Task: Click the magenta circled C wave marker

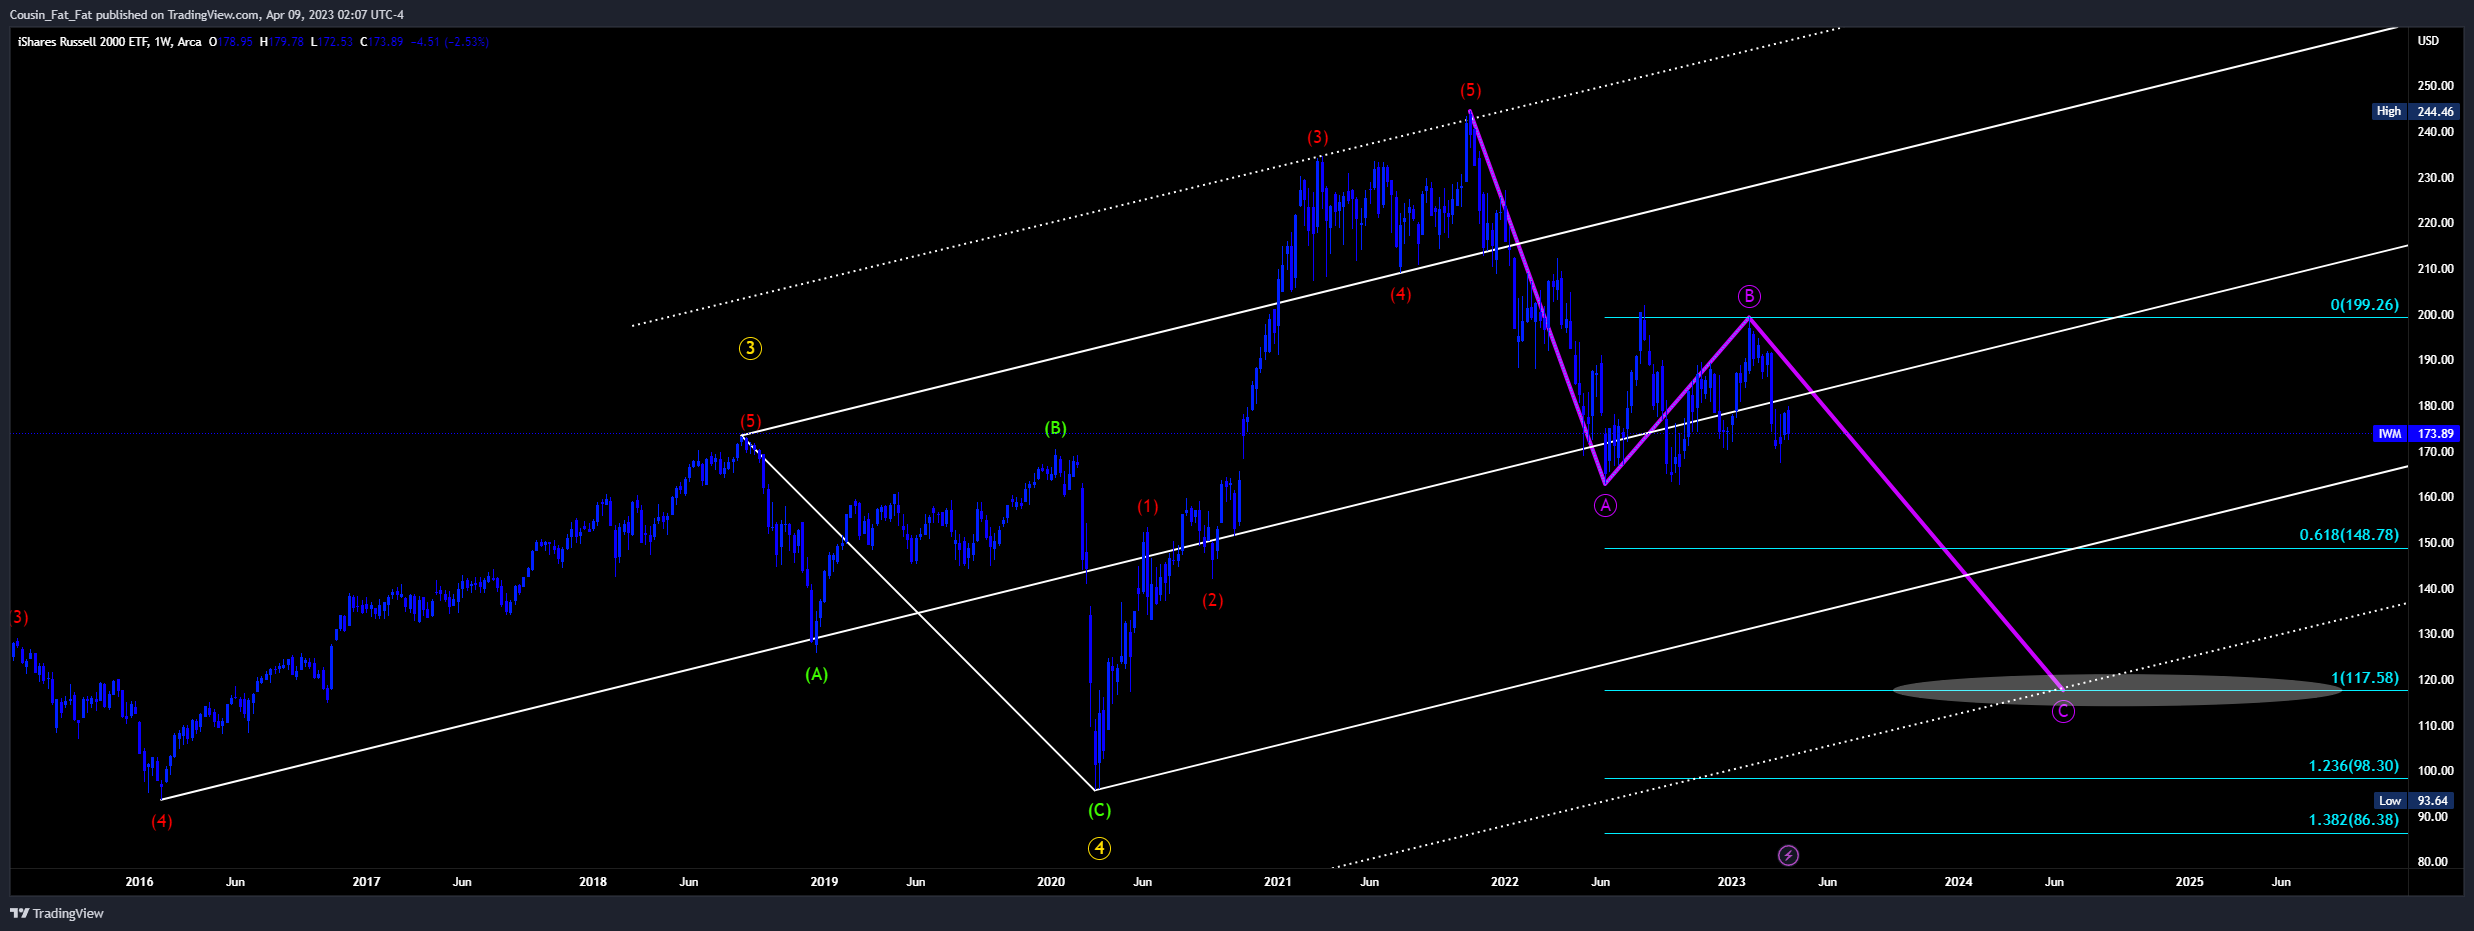Action: pos(2063,711)
